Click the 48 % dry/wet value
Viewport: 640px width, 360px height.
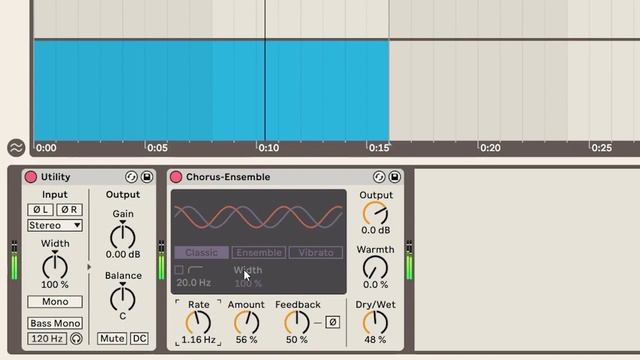coord(375,340)
